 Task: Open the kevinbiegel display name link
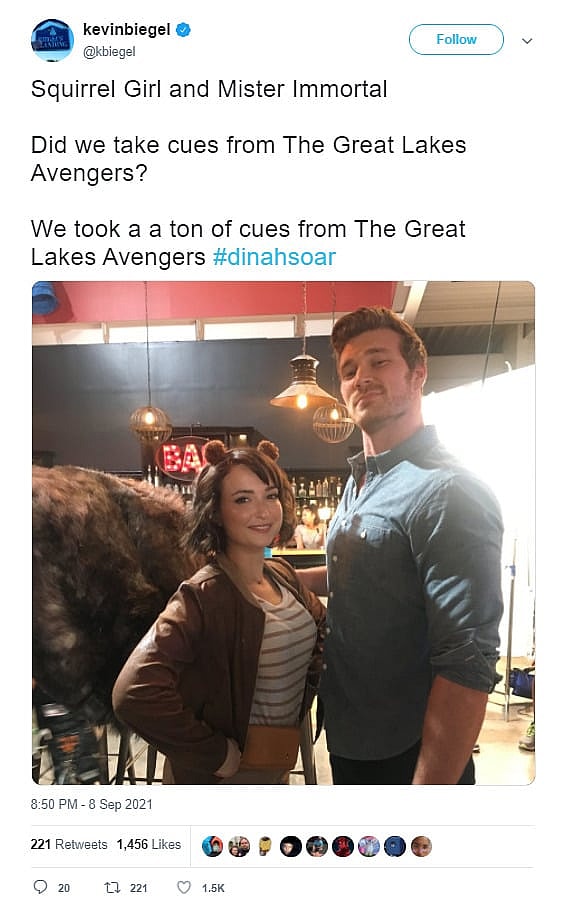pyautogui.click(x=127, y=29)
